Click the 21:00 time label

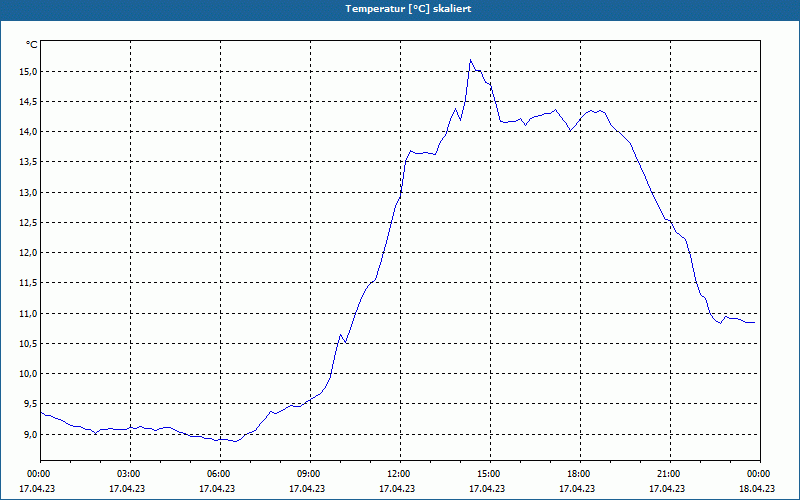pyautogui.click(x=670, y=474)
